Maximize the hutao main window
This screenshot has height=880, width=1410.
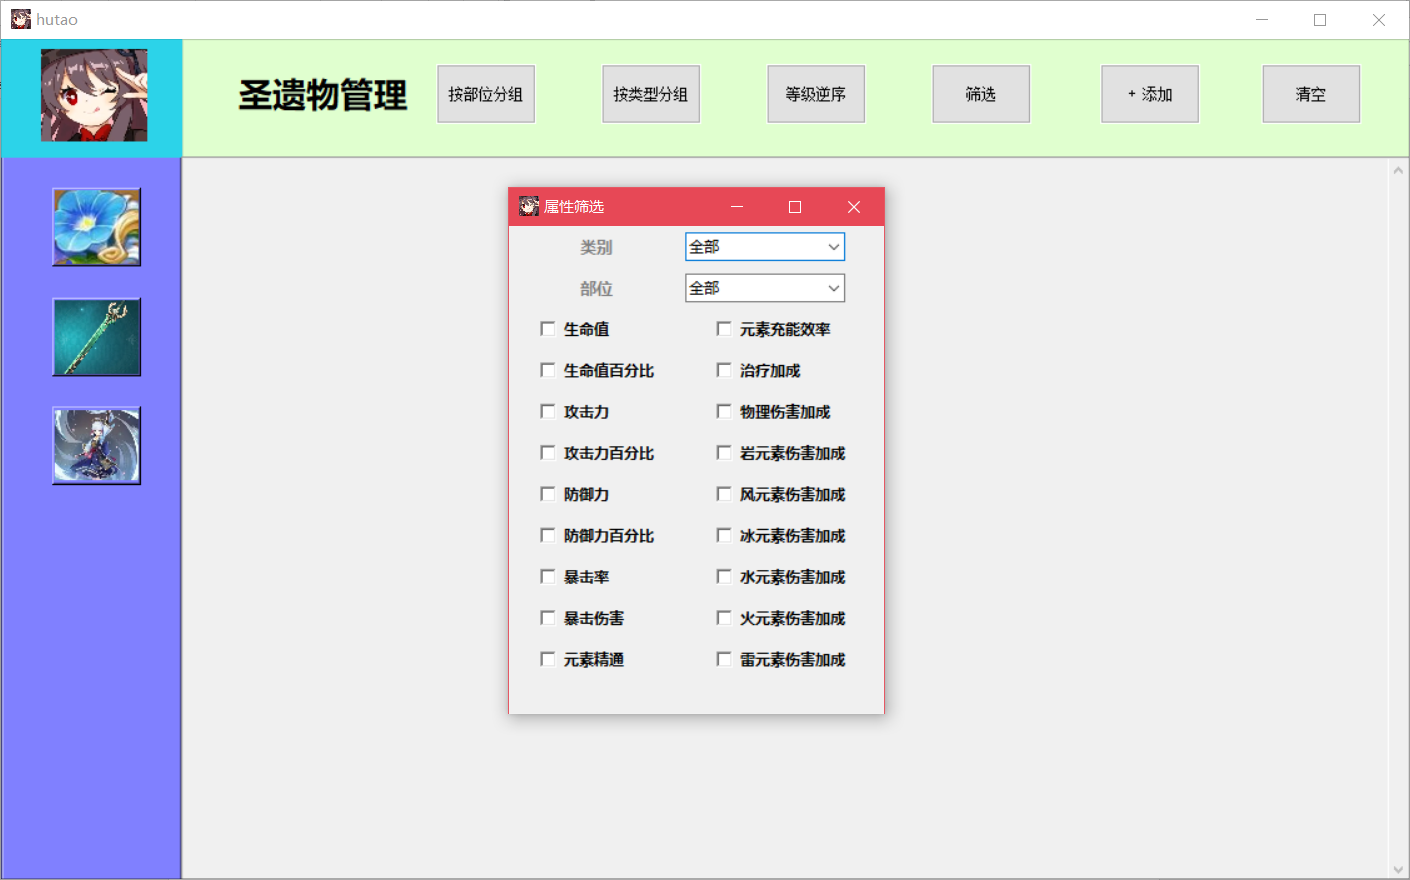tap(1320, 19)
